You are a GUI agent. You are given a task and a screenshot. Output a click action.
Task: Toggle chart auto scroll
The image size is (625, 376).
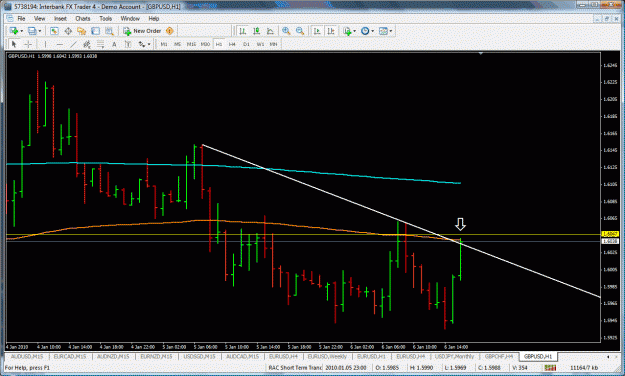click(x=317, y=31)
